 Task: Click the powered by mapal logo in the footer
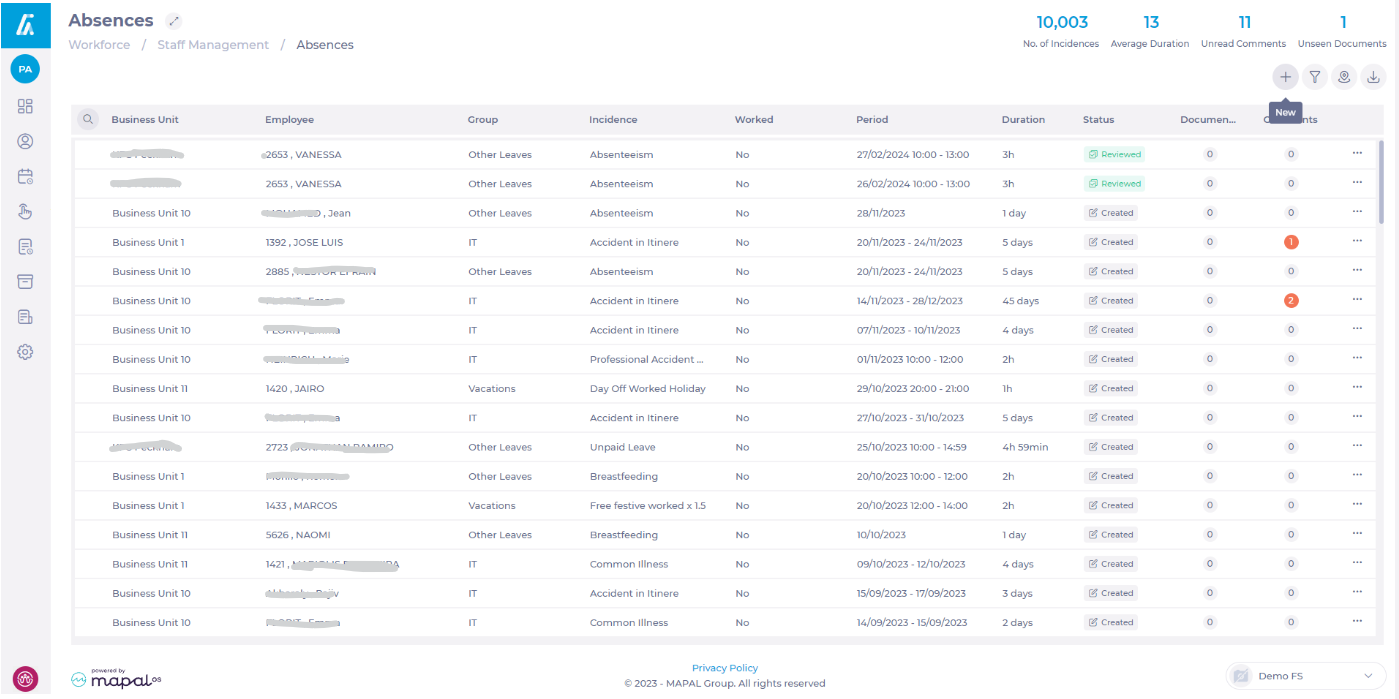coord(116,678)
